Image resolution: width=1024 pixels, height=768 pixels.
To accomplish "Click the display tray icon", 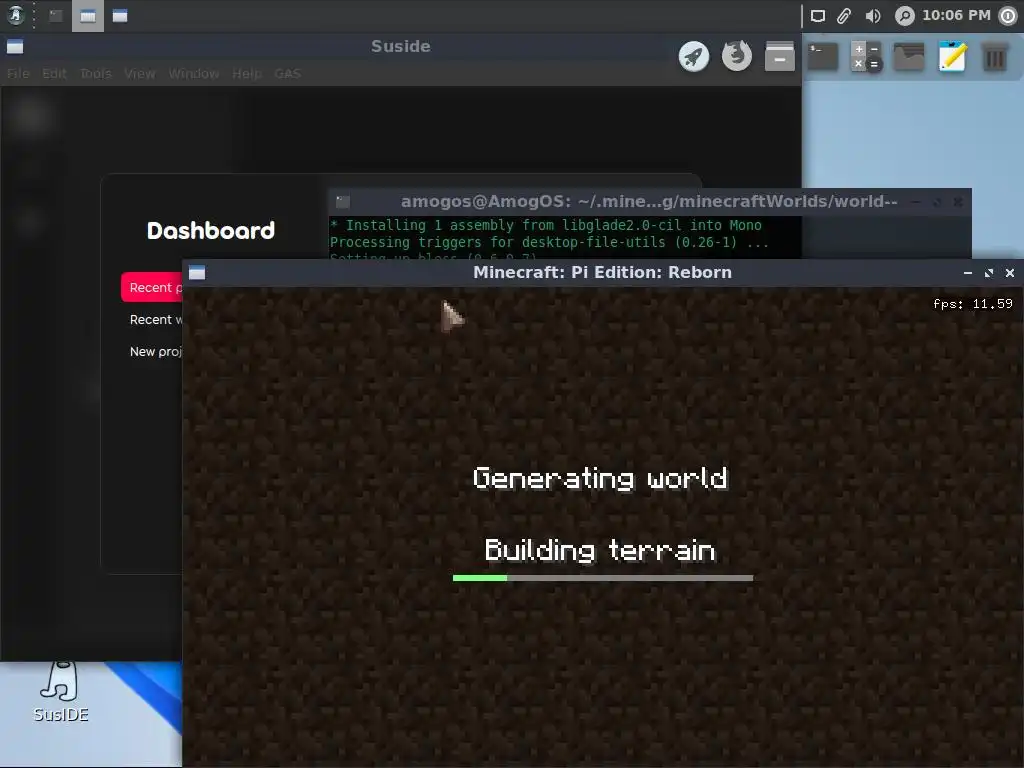I will tap(818, 16).
